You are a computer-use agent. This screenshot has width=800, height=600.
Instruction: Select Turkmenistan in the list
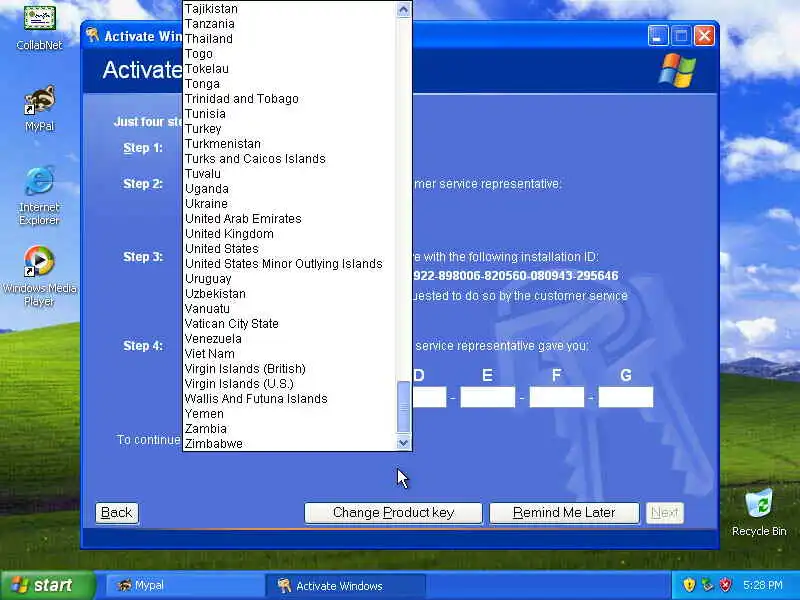click(x=289, y=144)
